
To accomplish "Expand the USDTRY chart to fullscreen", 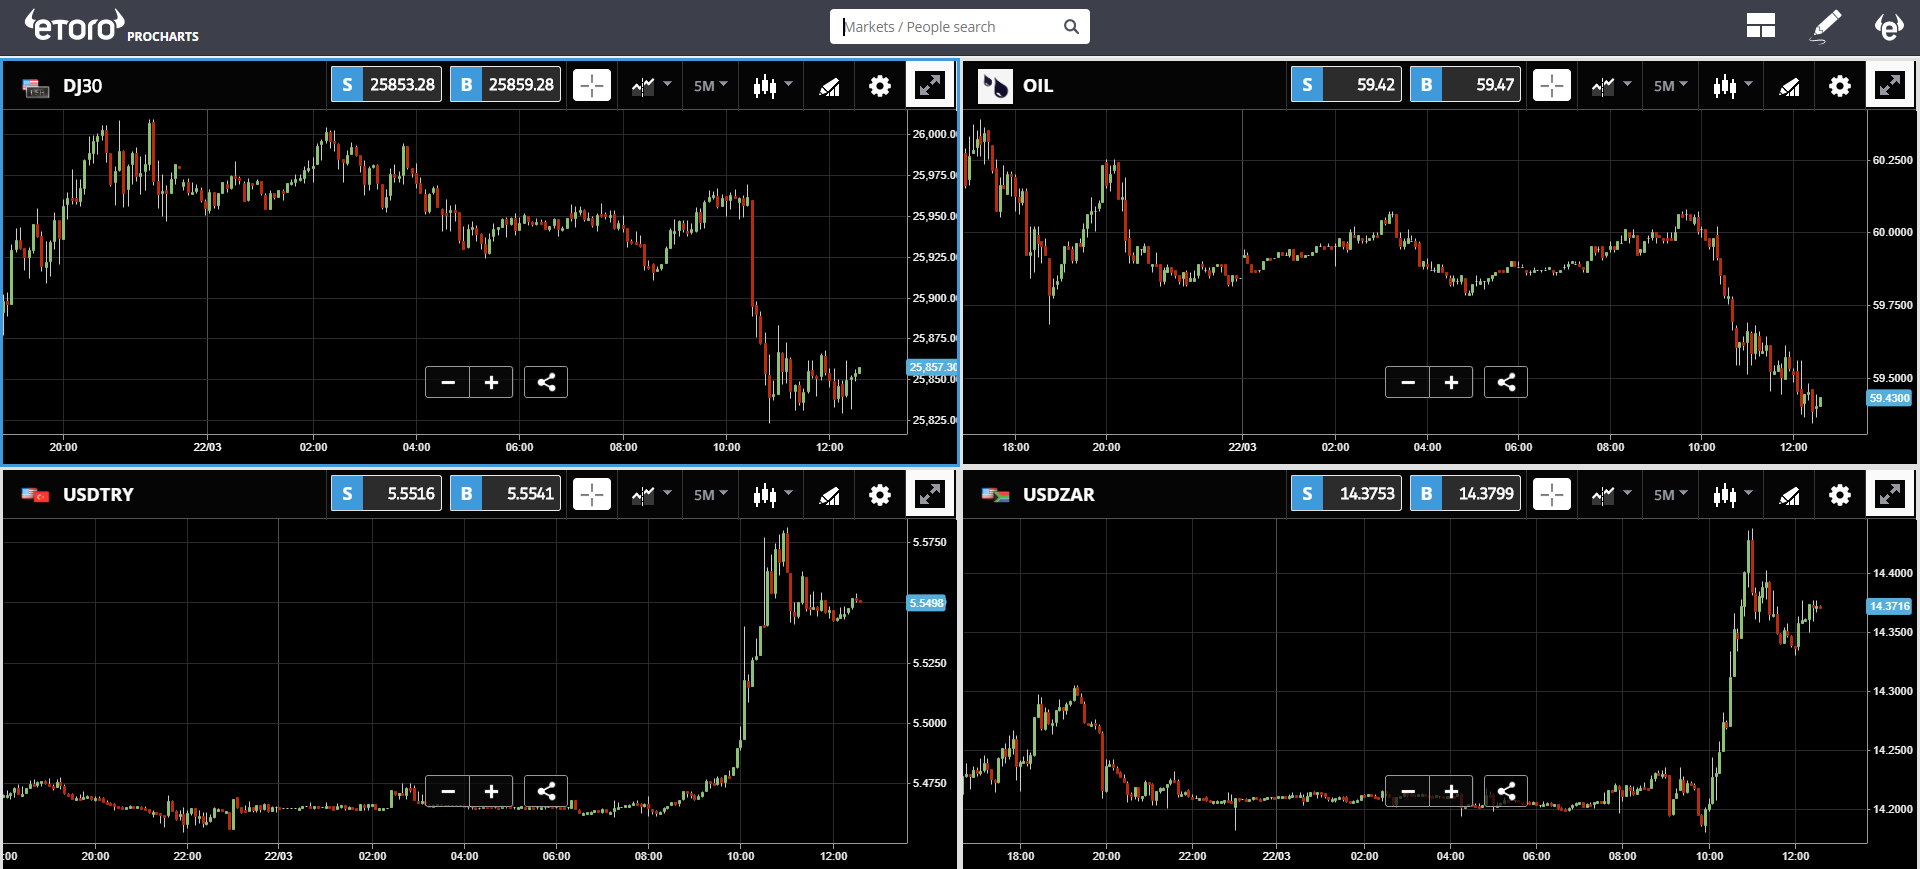I will (930, 494).
